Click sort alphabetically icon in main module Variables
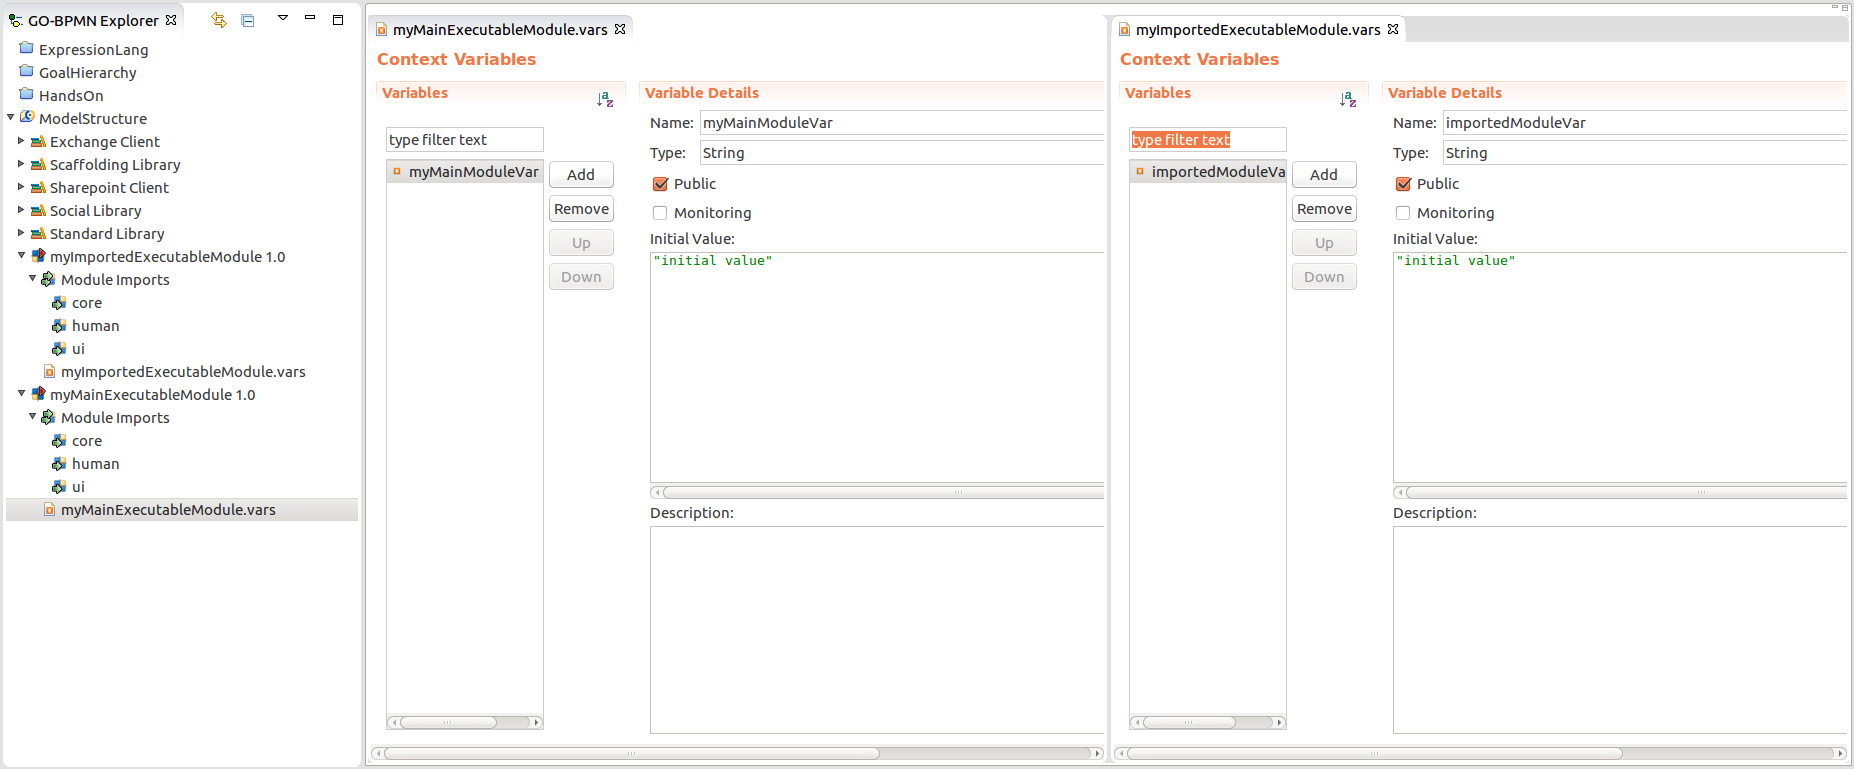Screen dimensions: 1854x769 click(x=605, y=99)
